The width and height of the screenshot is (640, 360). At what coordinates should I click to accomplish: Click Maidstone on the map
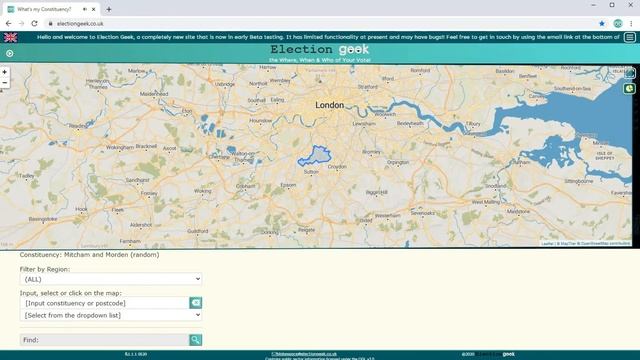click(518, 211)
